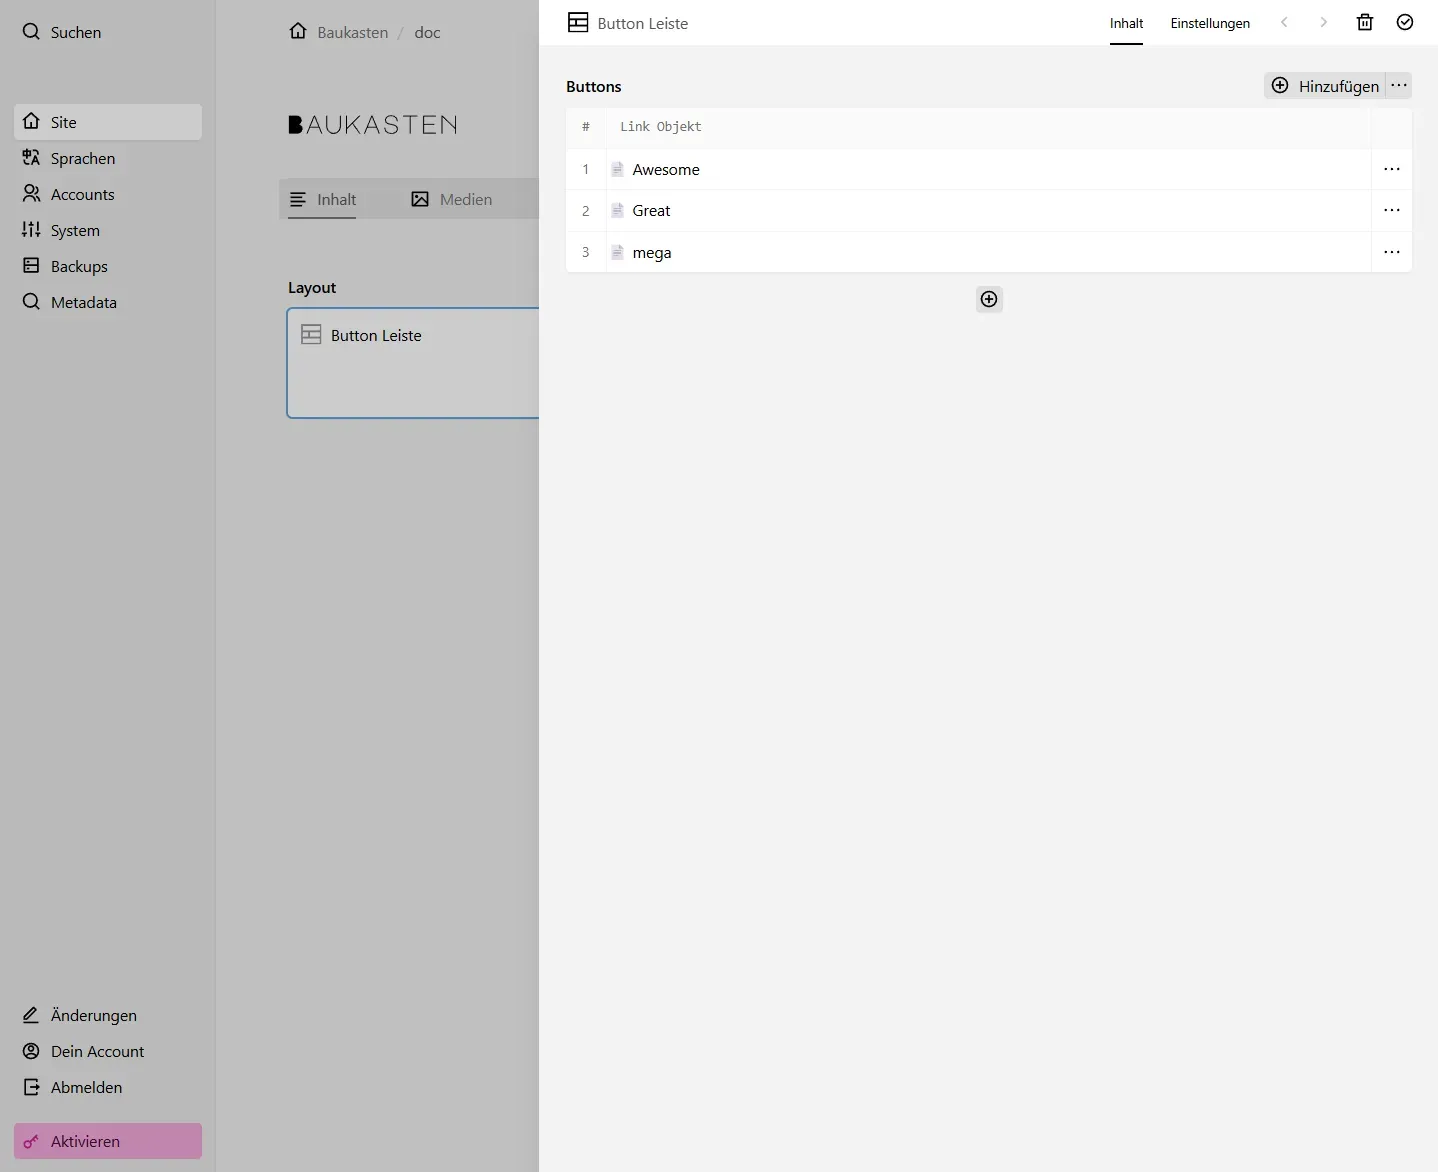The image size is (1438, 1172).
Task: Open the mega link object entry
Action: point(652,252)
